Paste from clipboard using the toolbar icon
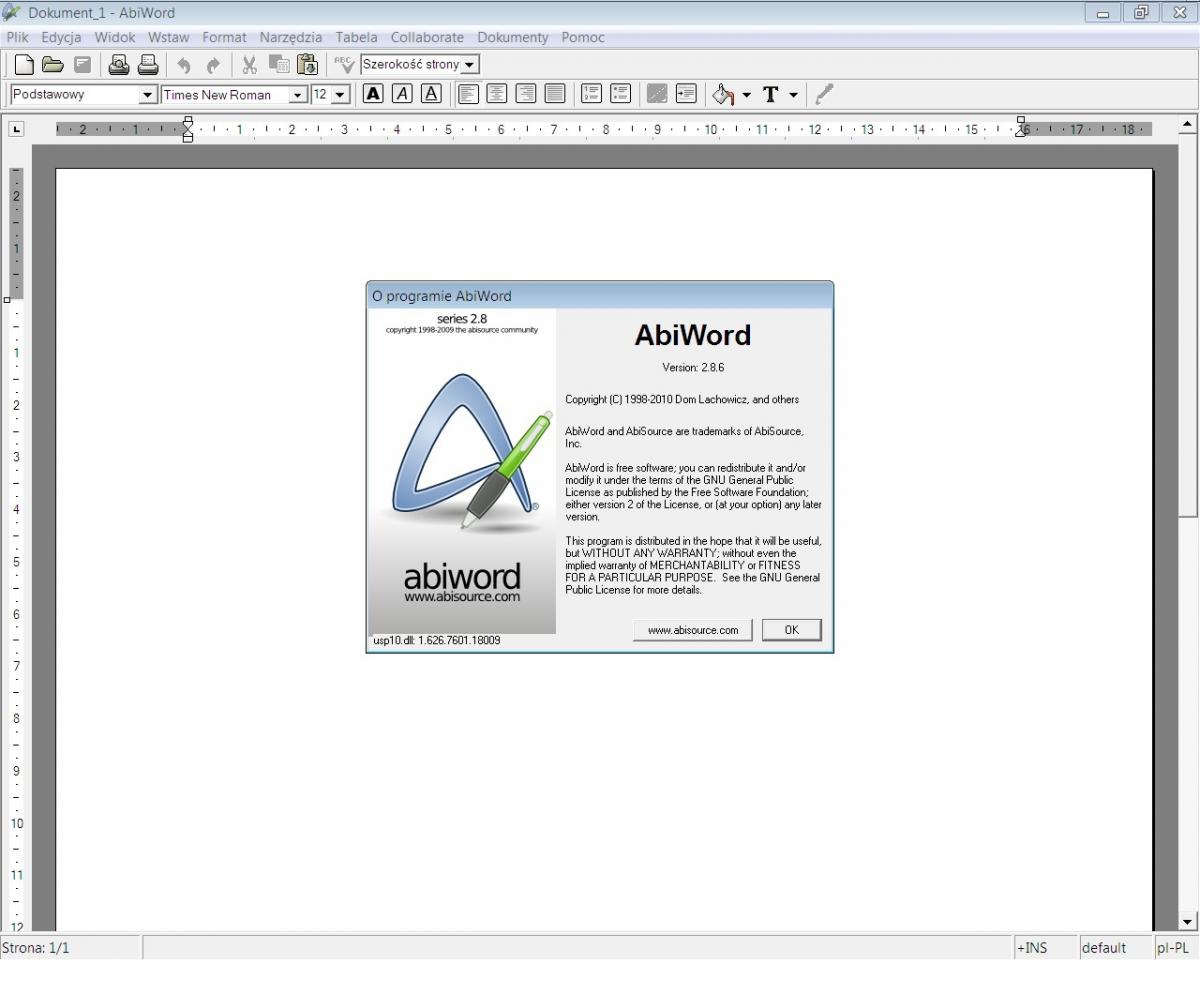Screen dimensions: 1200x994 point(308,65)
